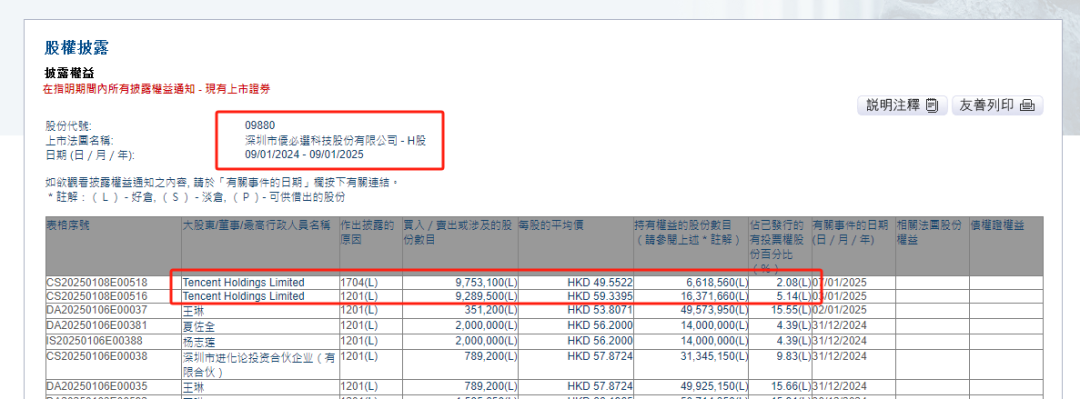Click the HKD 53.8071 average price
The height and width of the screenshot is (399, 1080).
(600, 310)
